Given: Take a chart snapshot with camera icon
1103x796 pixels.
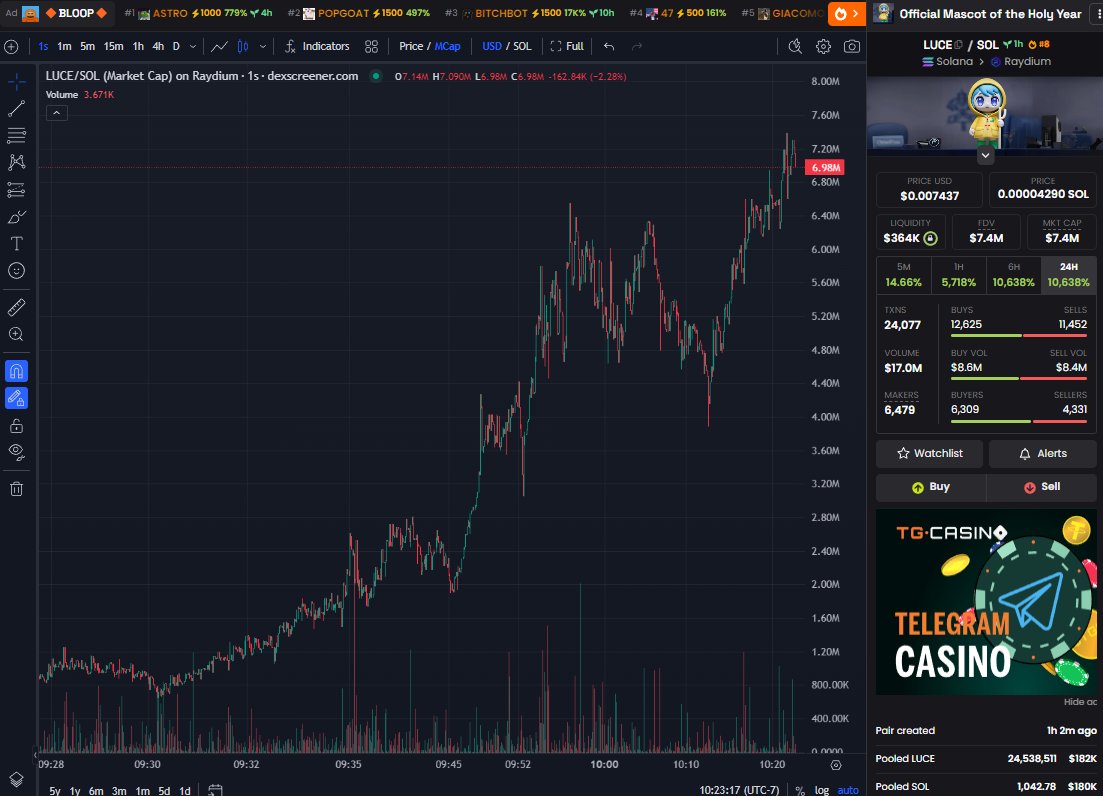Looking at the screenshot, I should click(853, 46).
